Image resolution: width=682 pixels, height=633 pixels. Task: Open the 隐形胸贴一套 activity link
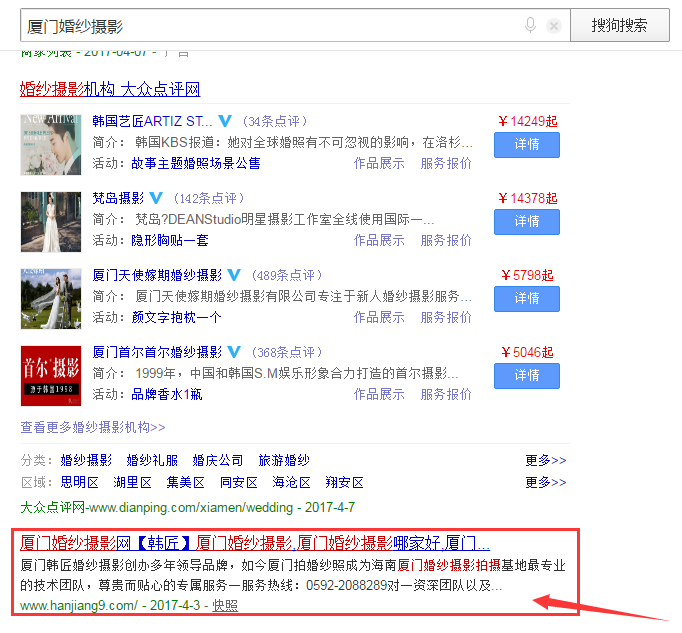coord(170,240)
